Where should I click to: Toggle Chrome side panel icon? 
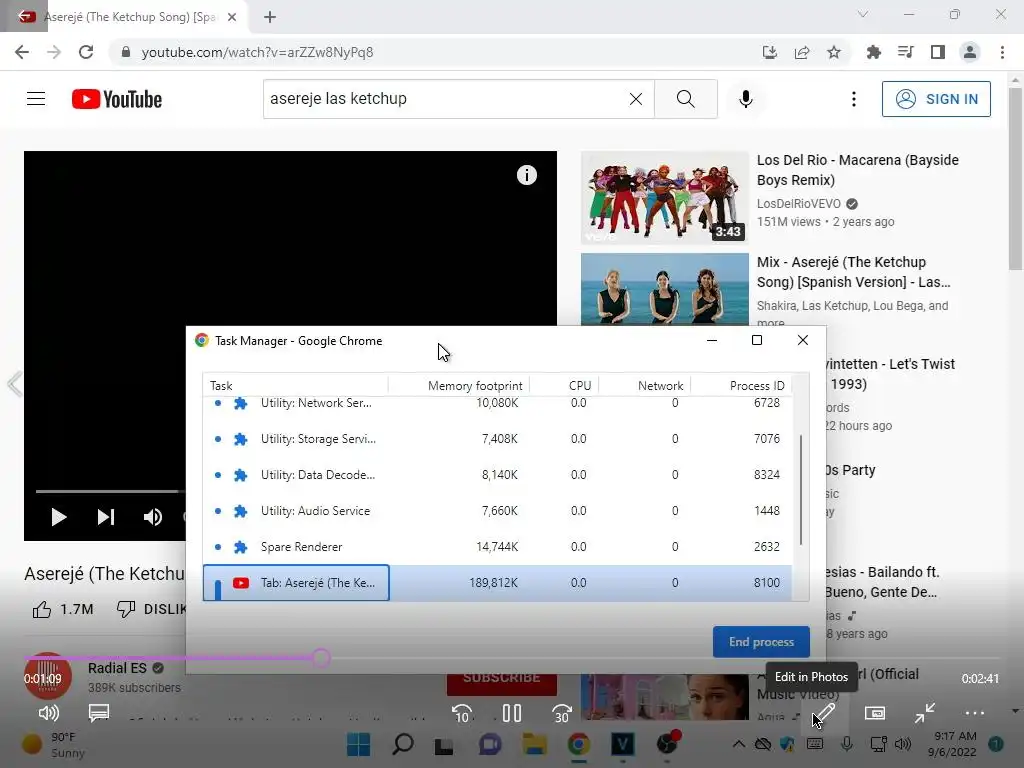pos(938,52)
